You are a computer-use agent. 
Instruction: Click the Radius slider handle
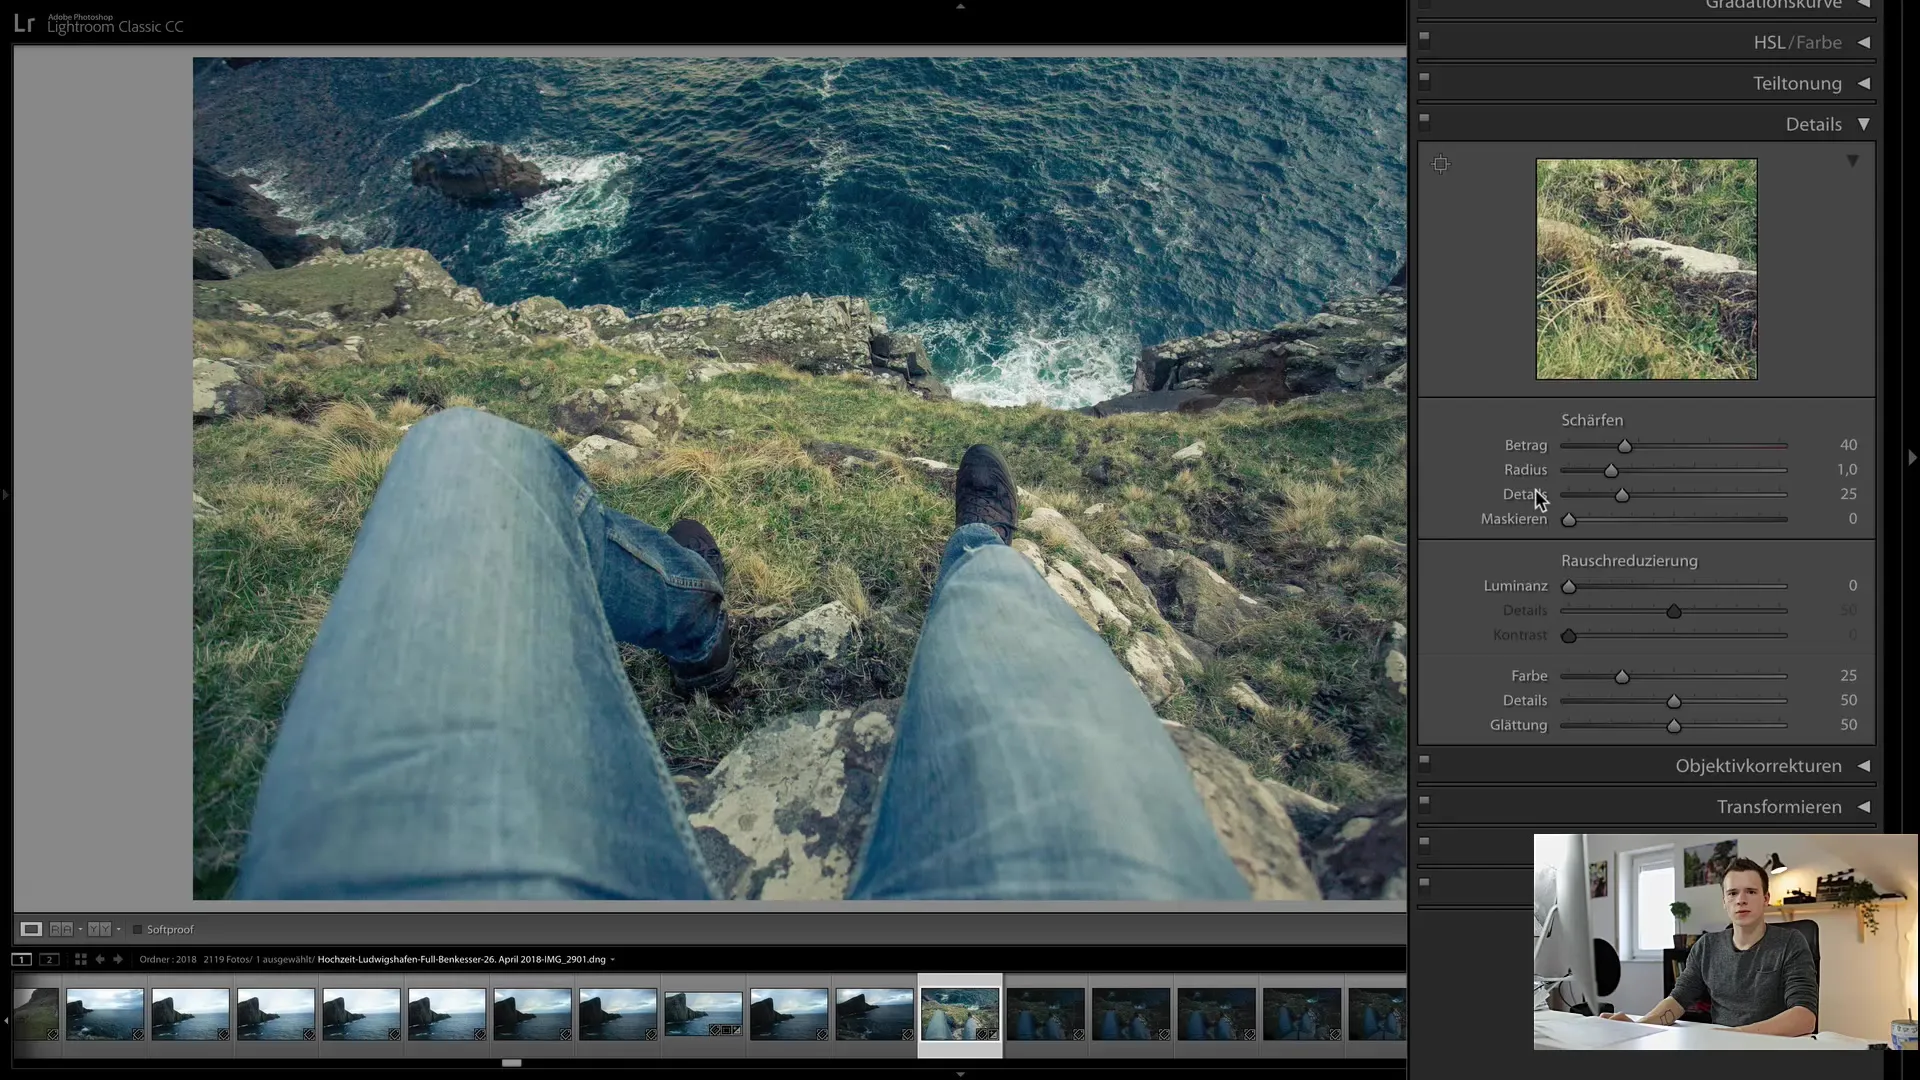coord(1610,470)
